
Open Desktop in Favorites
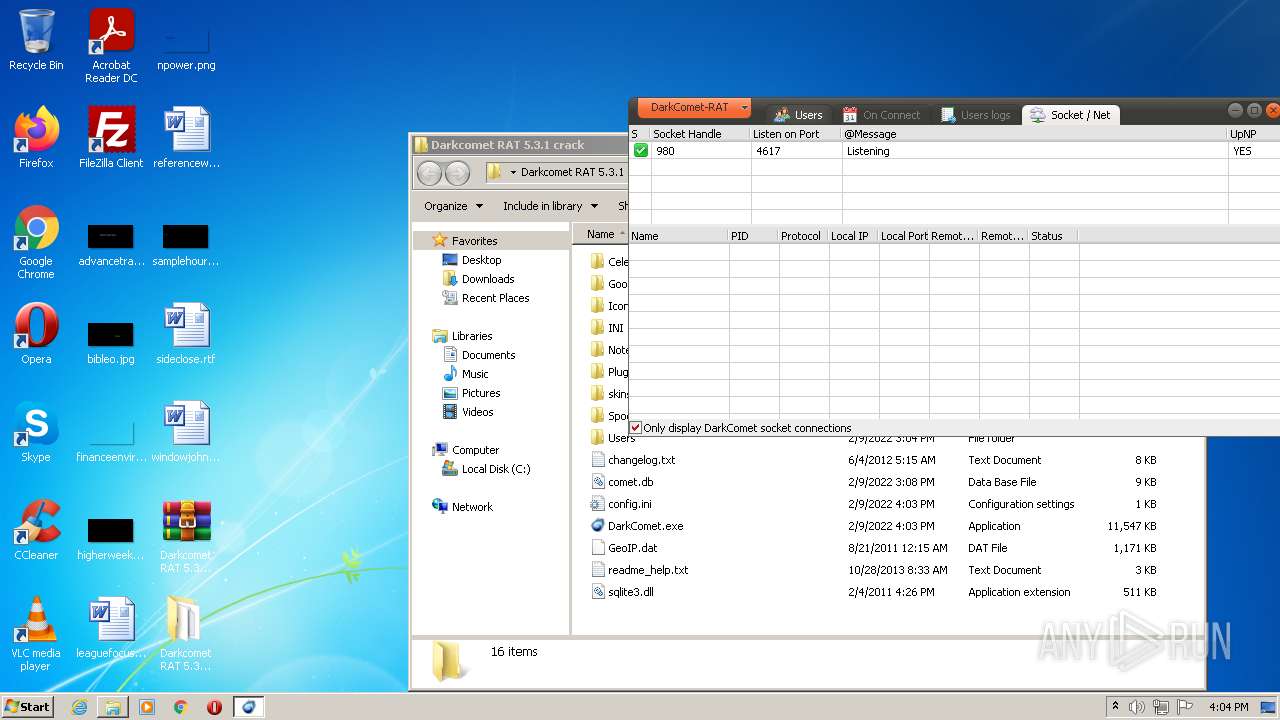pyautogui.click(x=481, y=260)
